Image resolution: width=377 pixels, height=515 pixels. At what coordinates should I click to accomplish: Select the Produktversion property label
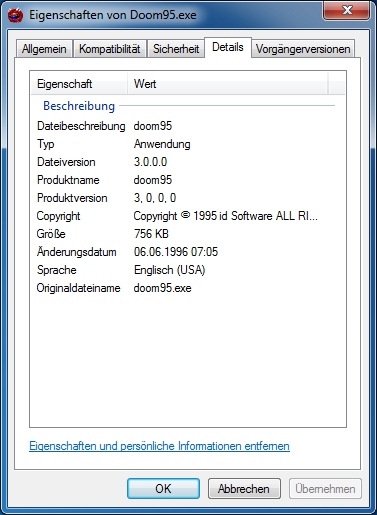tap(72, 198)
